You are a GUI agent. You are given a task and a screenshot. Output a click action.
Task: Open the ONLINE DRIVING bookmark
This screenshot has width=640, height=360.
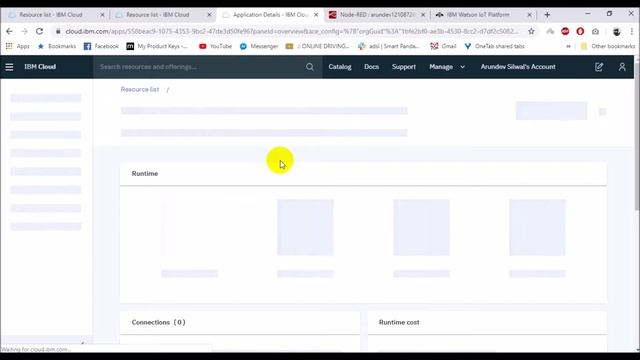(318, 46)
